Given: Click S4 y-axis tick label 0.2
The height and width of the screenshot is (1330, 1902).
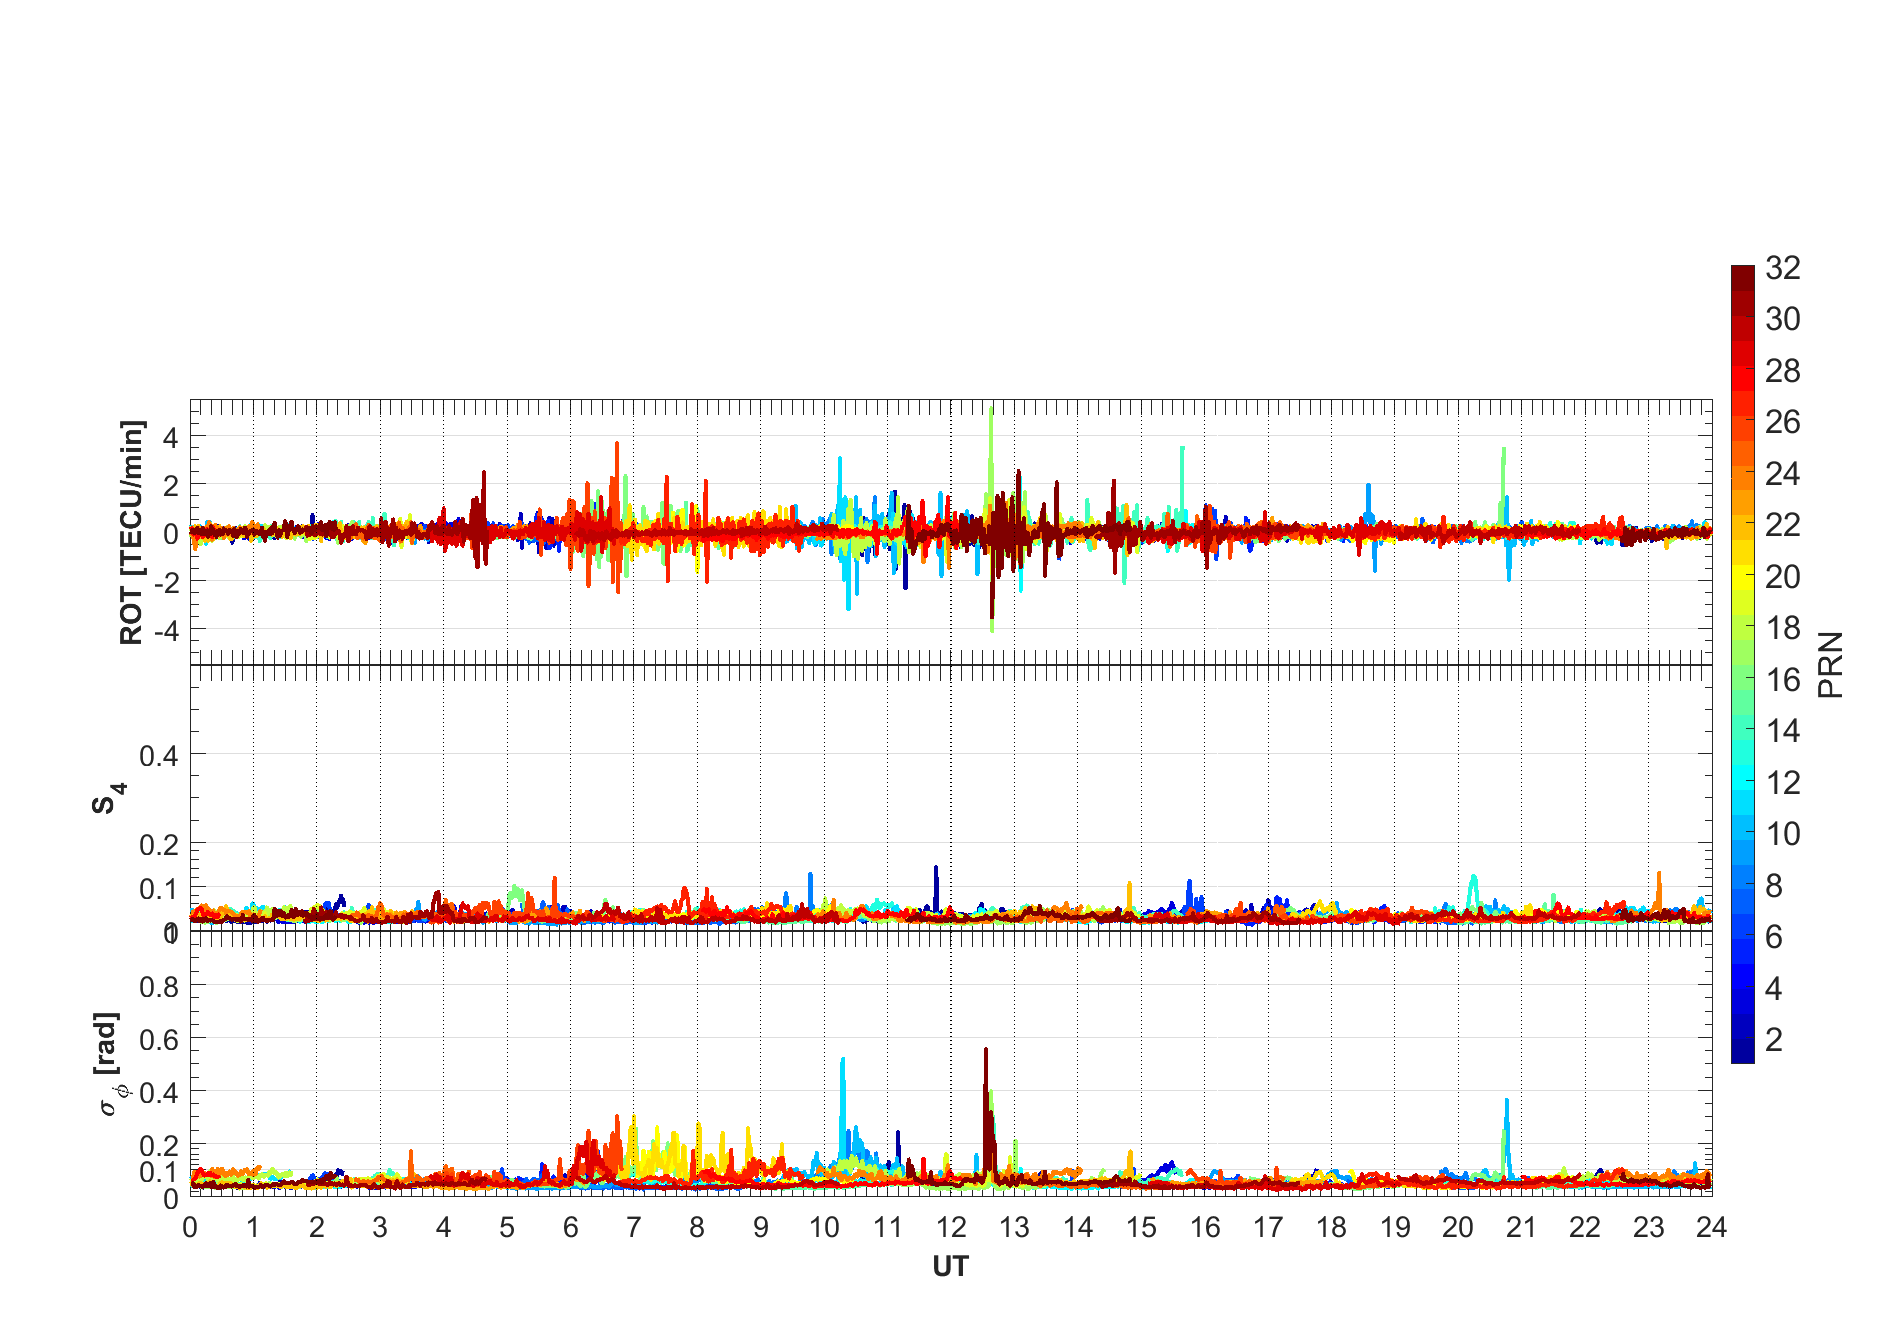Looking at the screenshot, I should (160, 845).
